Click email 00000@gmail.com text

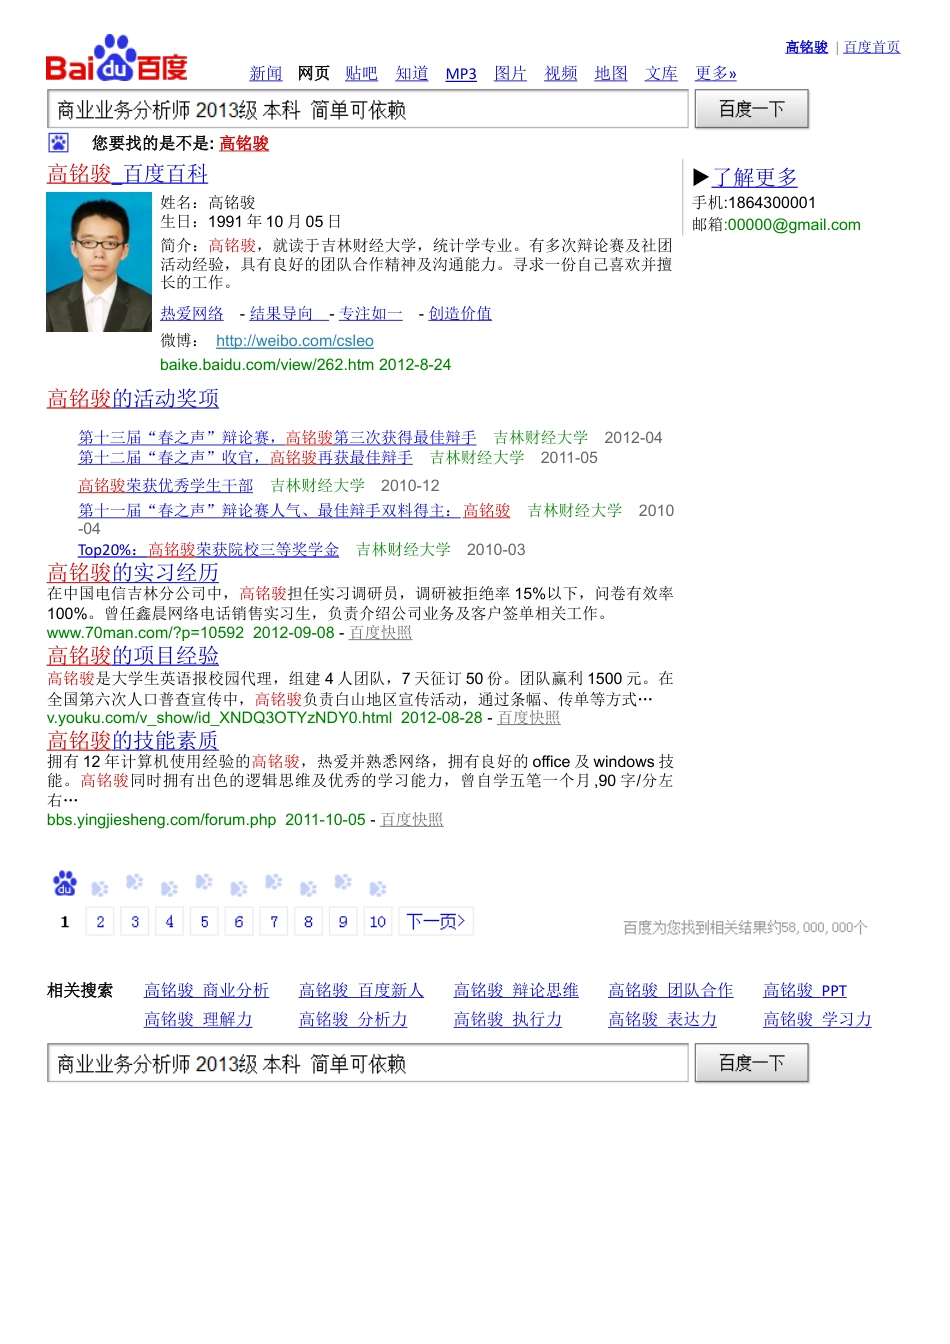(794, 225)
